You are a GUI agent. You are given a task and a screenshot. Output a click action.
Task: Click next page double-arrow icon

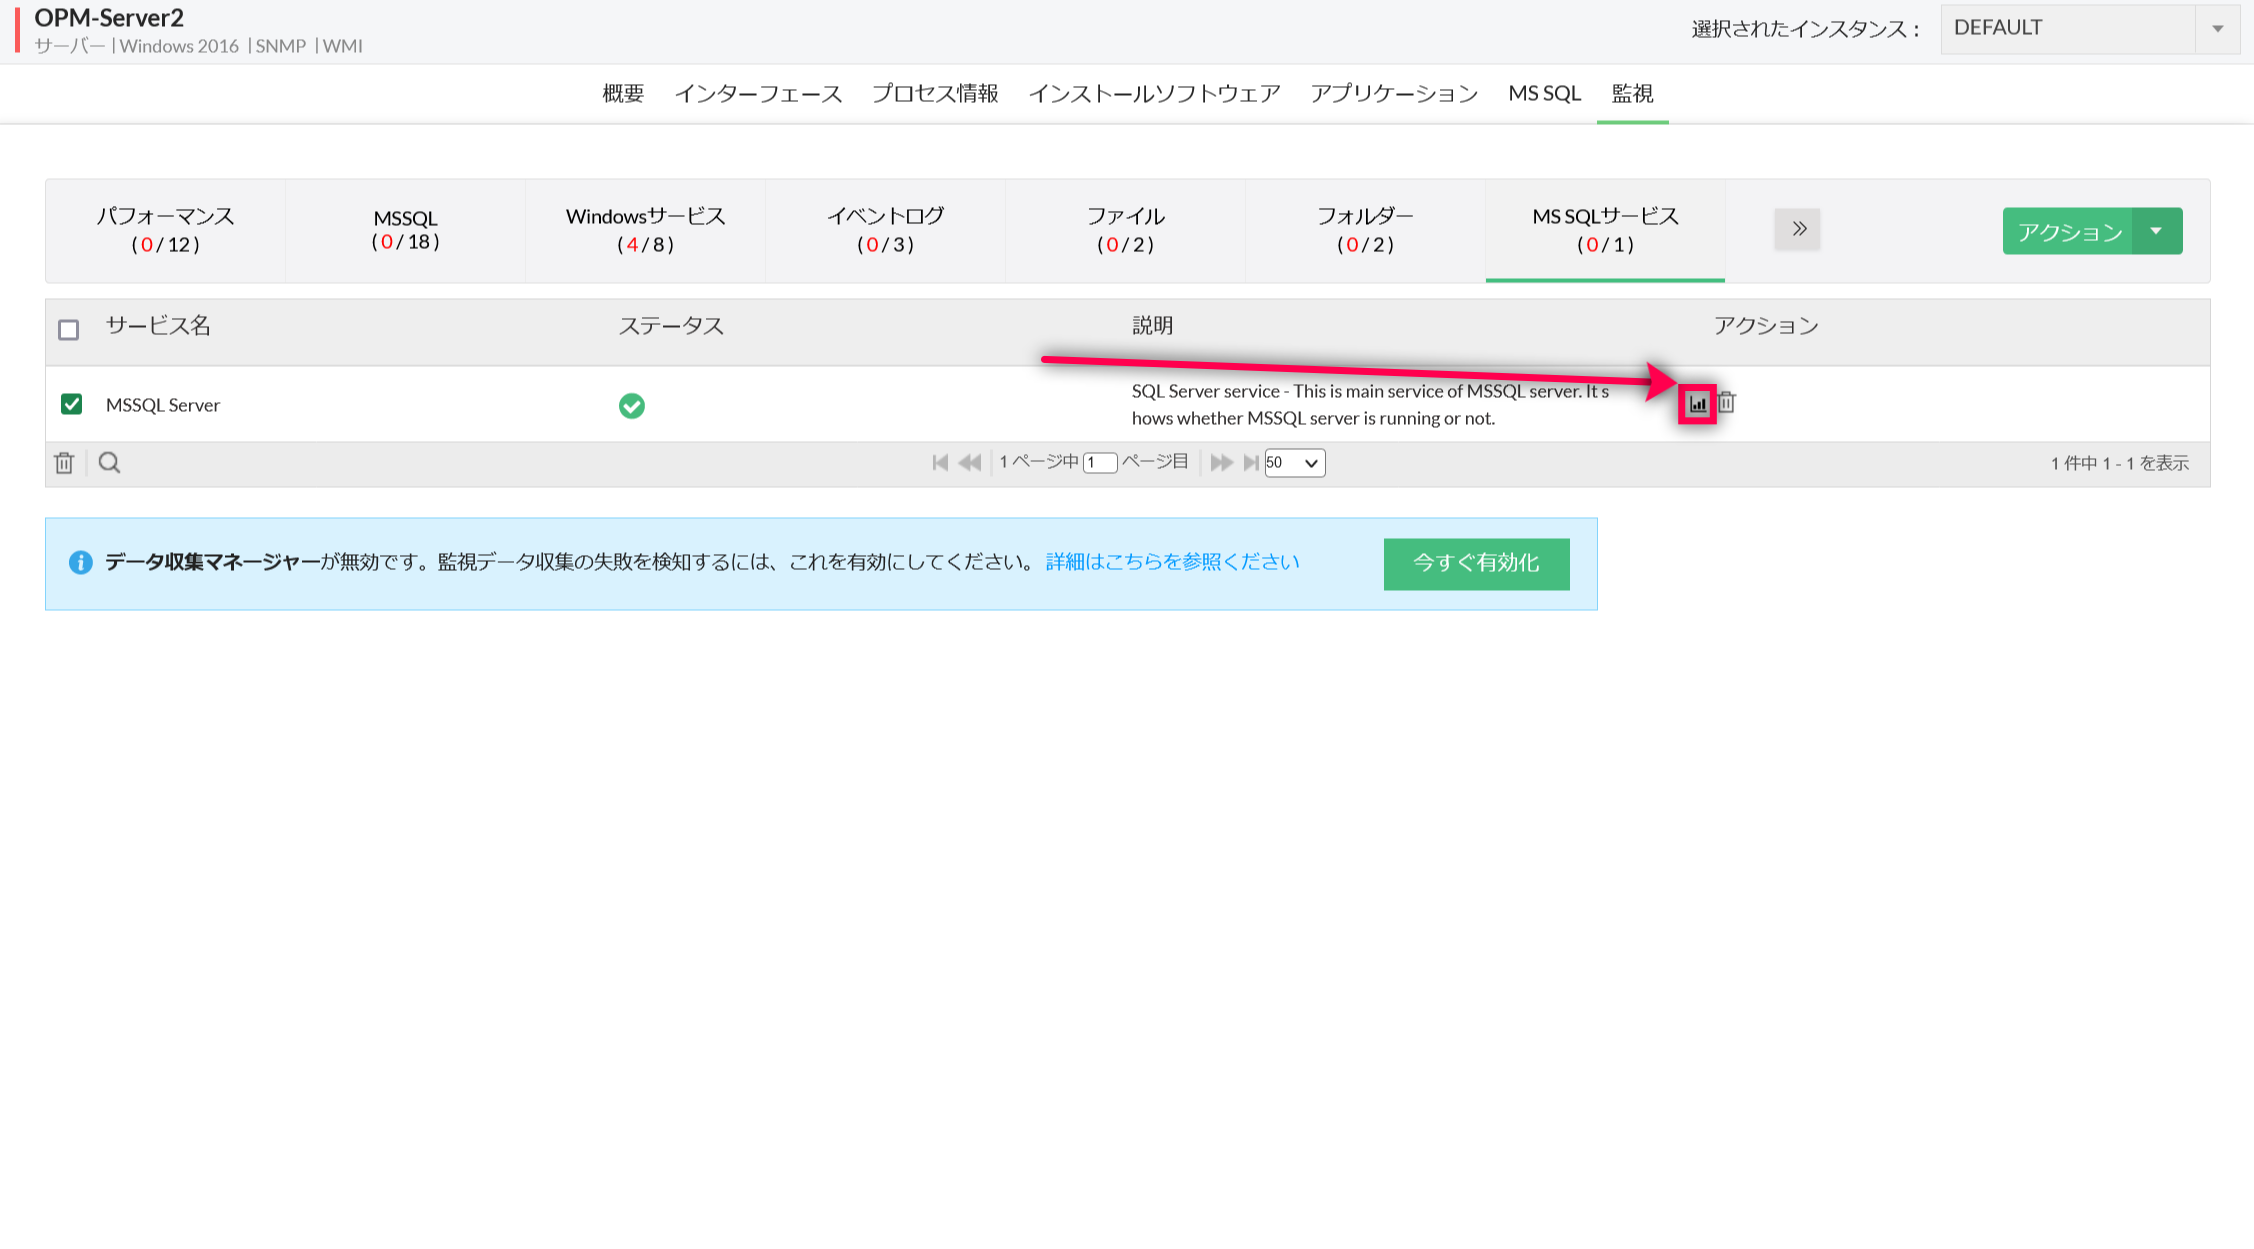(1221, 463)
